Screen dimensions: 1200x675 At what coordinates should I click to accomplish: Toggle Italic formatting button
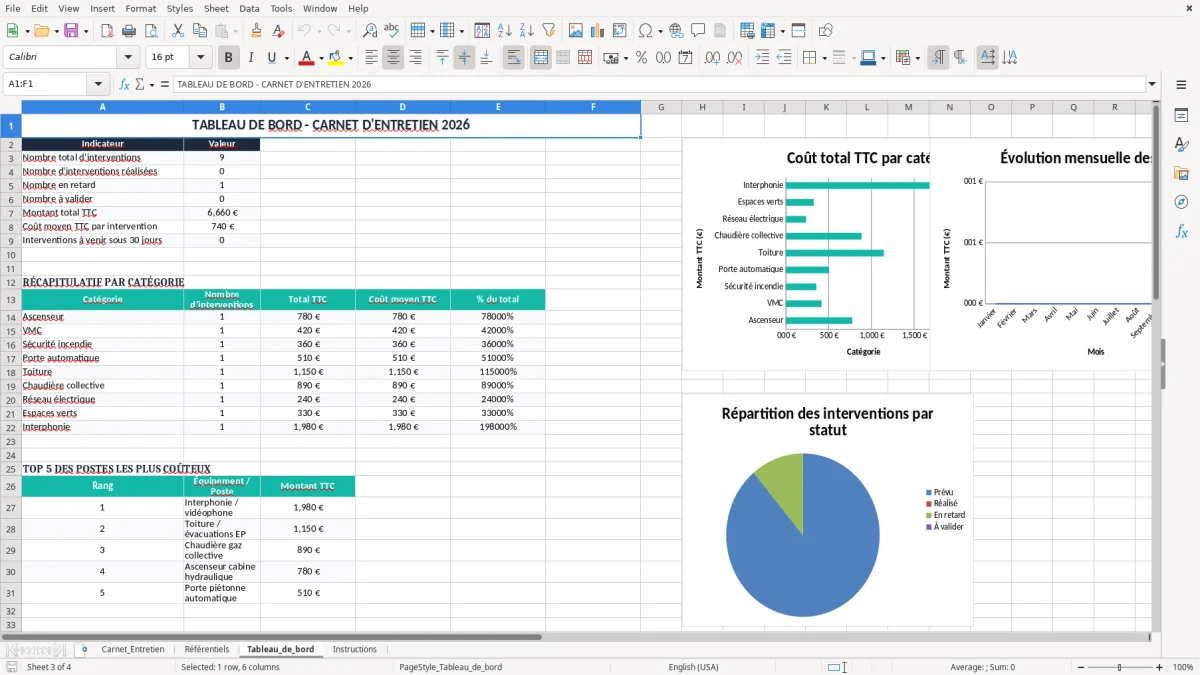pos(251,58)
